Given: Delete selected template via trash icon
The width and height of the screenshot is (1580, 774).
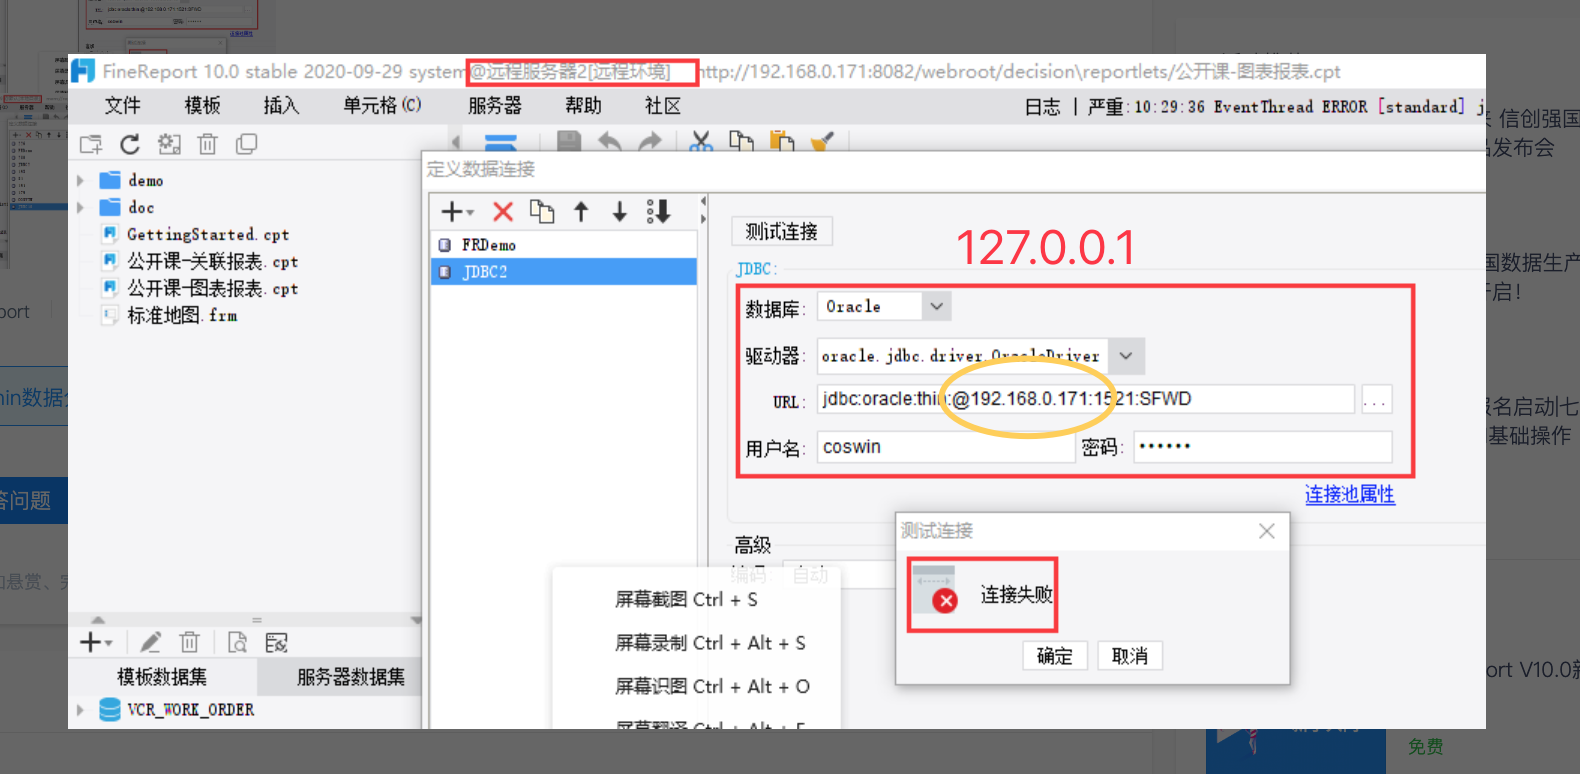Looking at the screenshot, I should (x=208, y=144).
